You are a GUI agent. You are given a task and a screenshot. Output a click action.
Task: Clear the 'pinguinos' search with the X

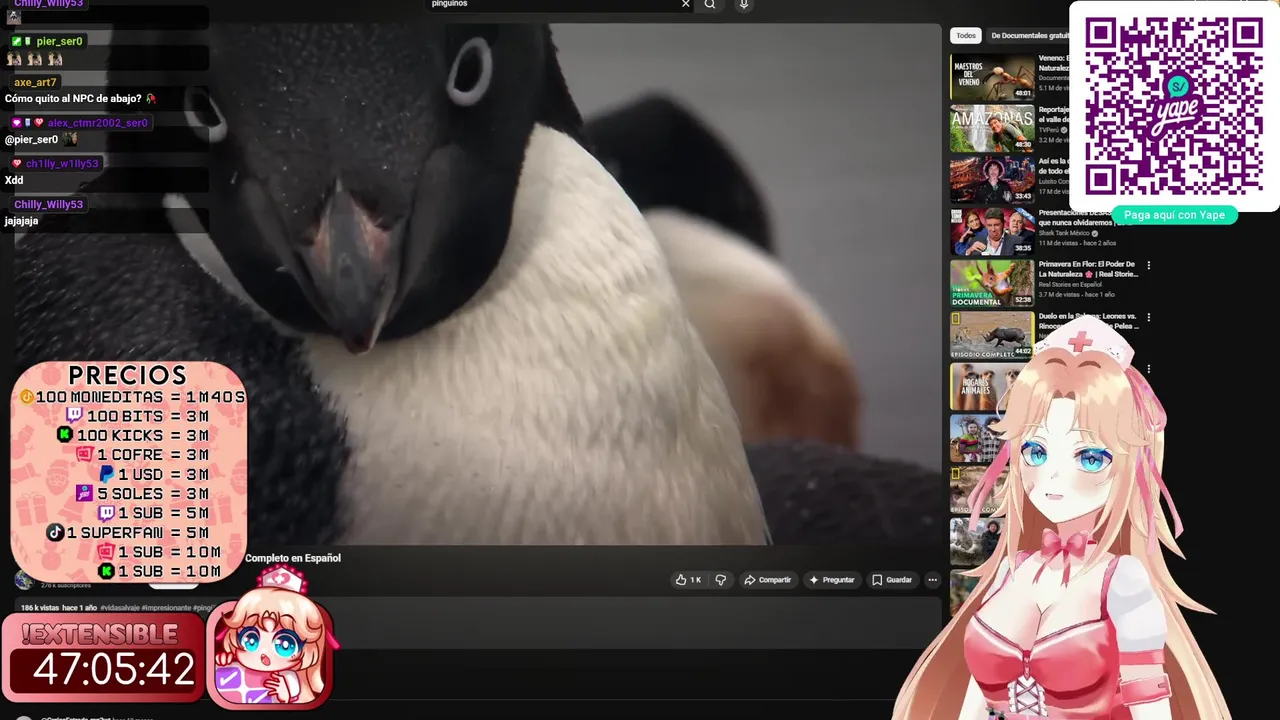point(685,4)
